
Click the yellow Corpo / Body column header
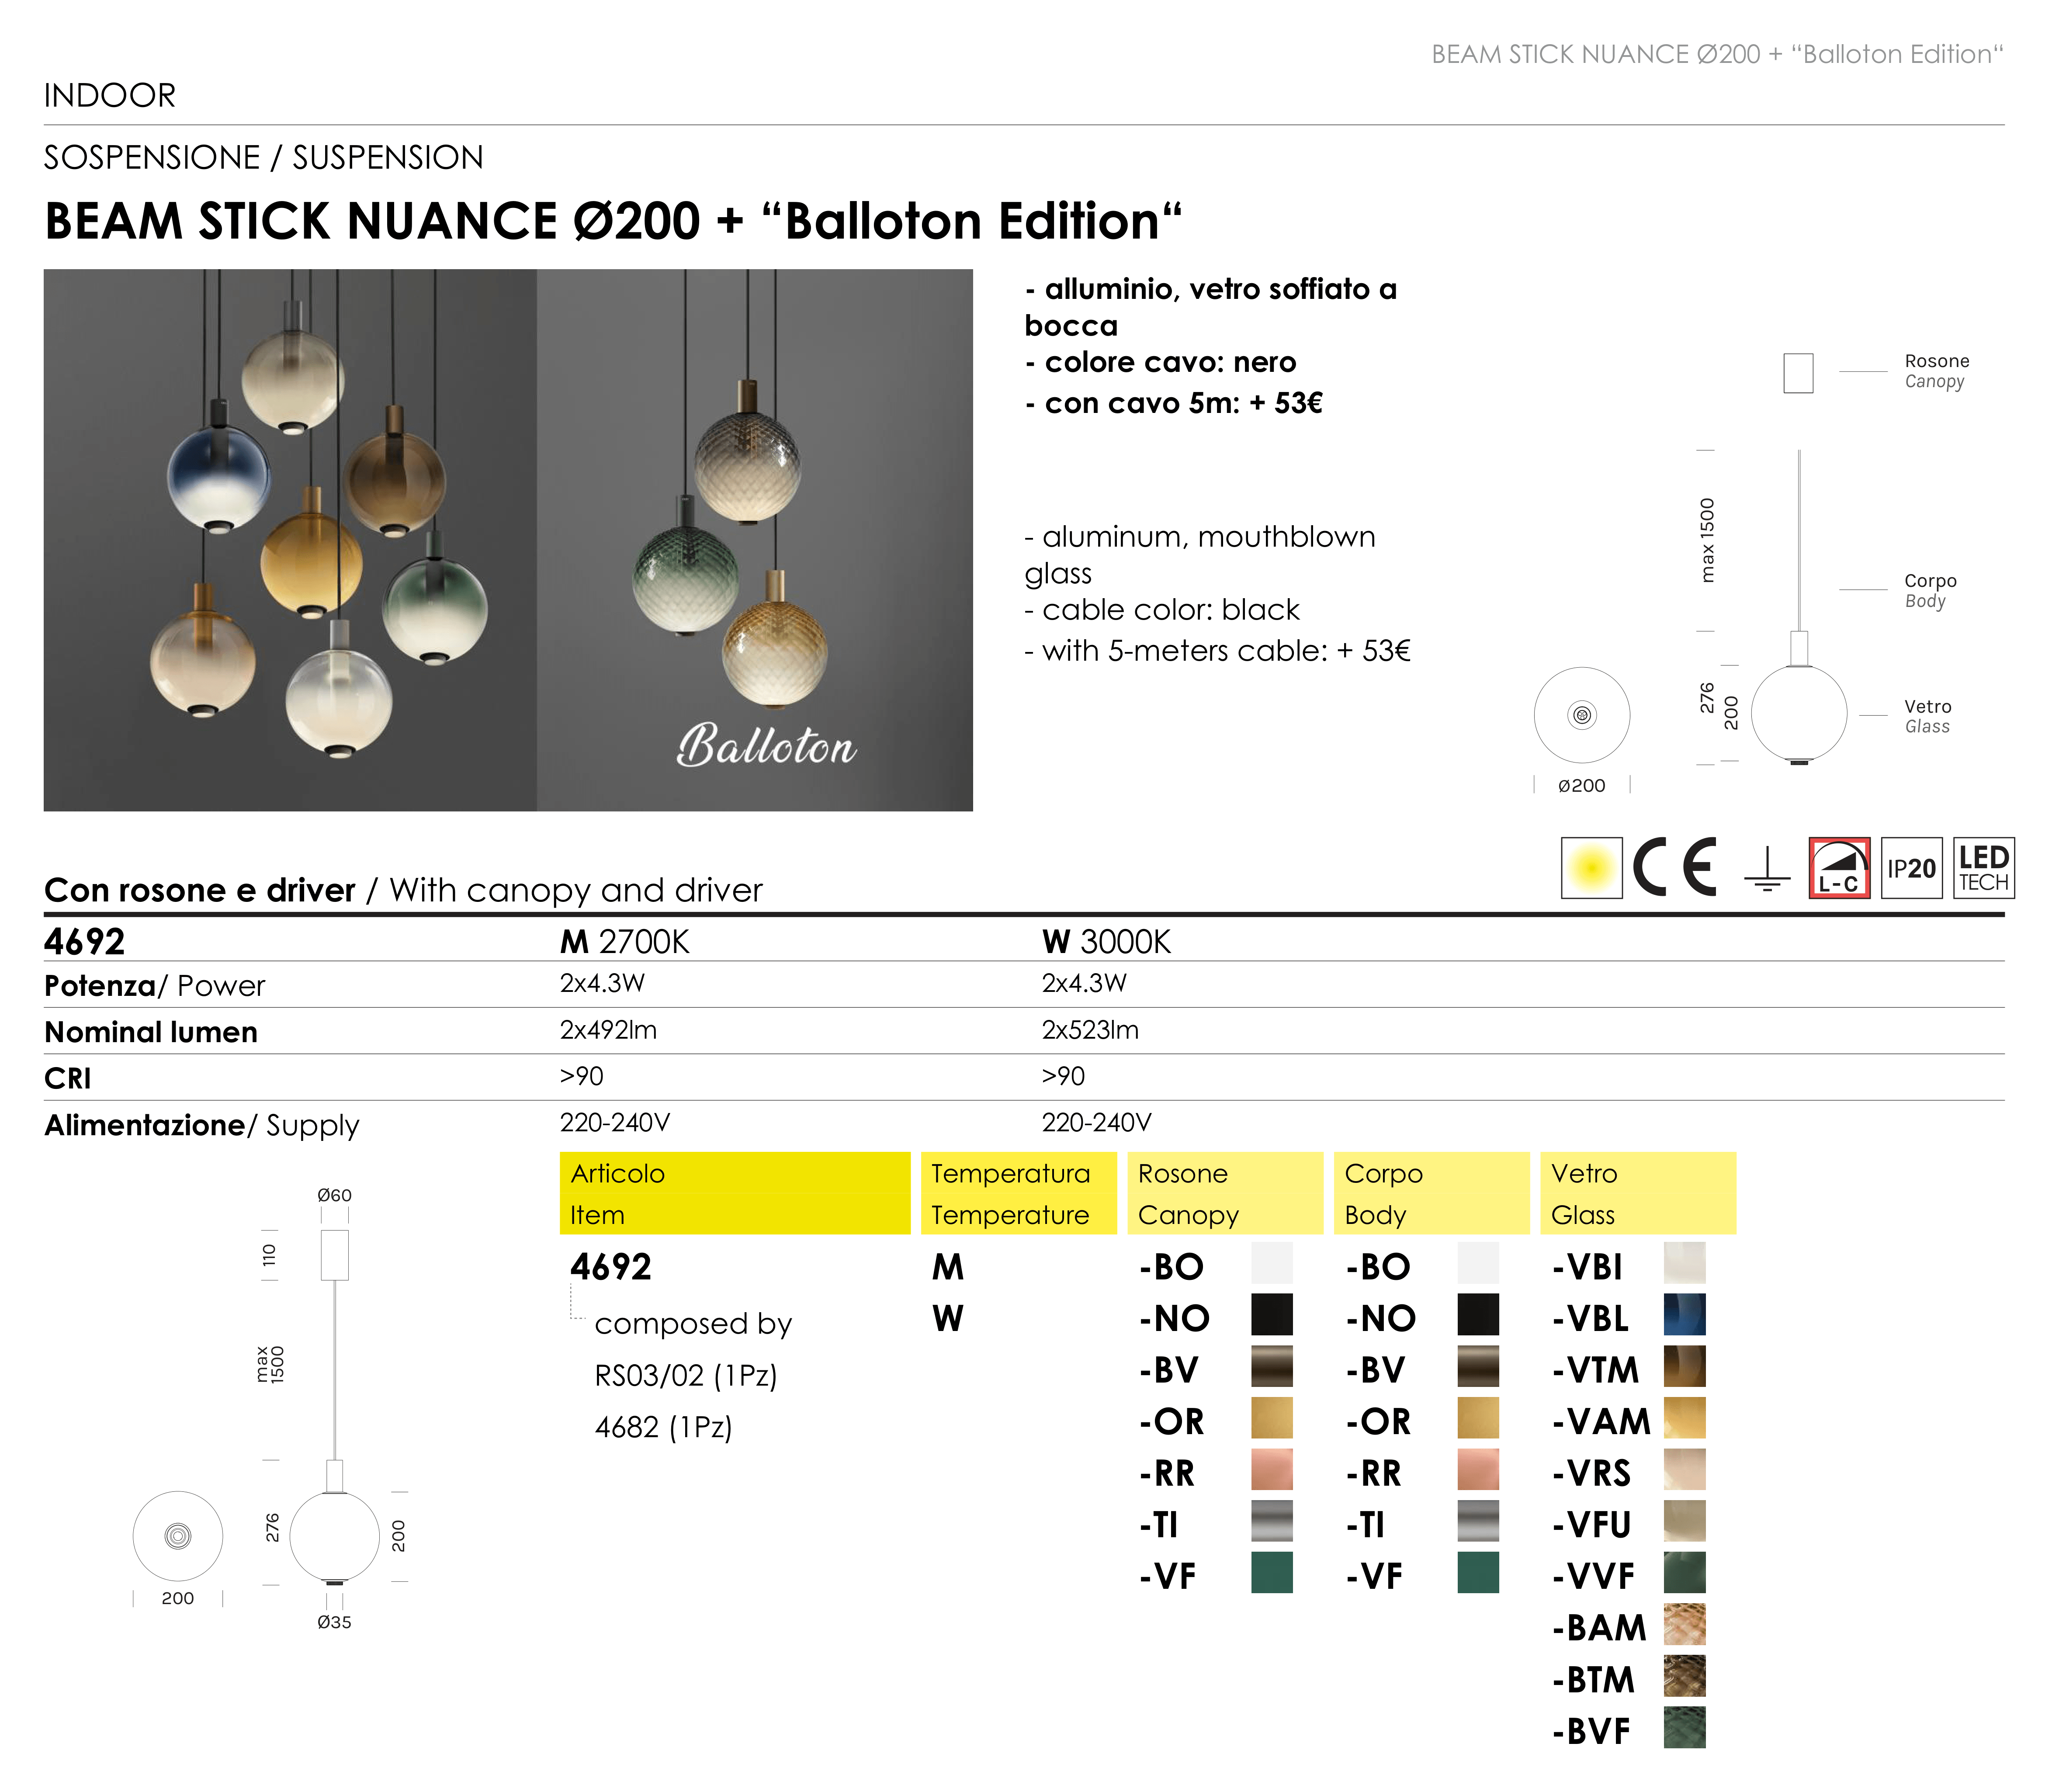click(x=1432, y=1193)
